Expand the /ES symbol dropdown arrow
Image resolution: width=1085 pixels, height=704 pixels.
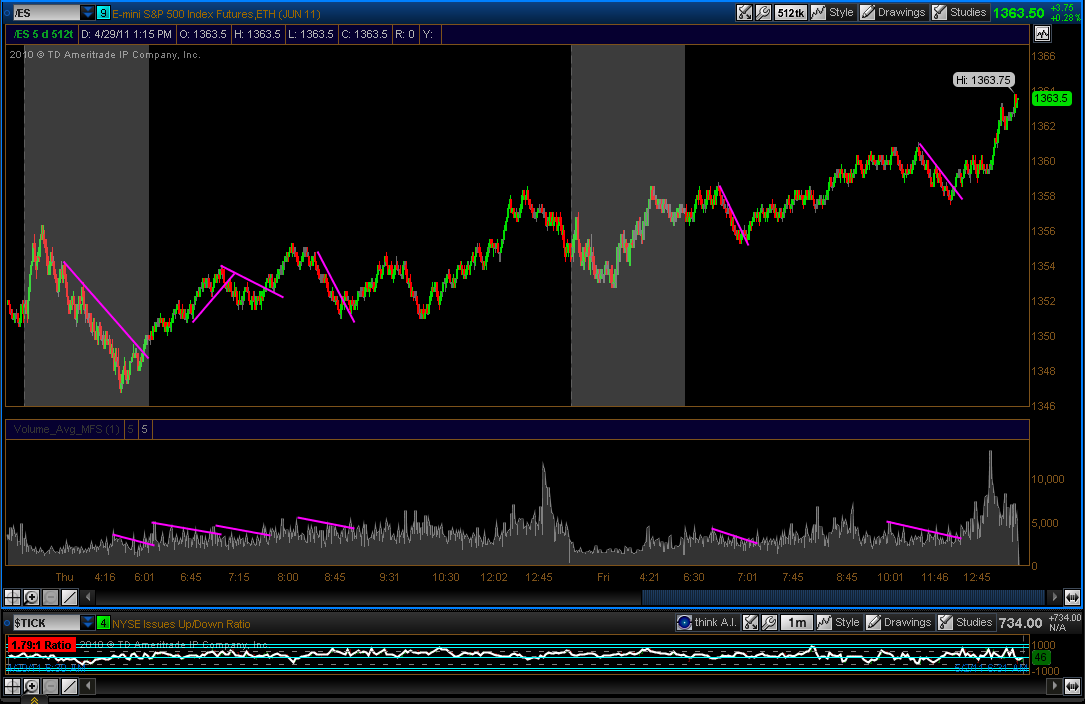(88, 13)
